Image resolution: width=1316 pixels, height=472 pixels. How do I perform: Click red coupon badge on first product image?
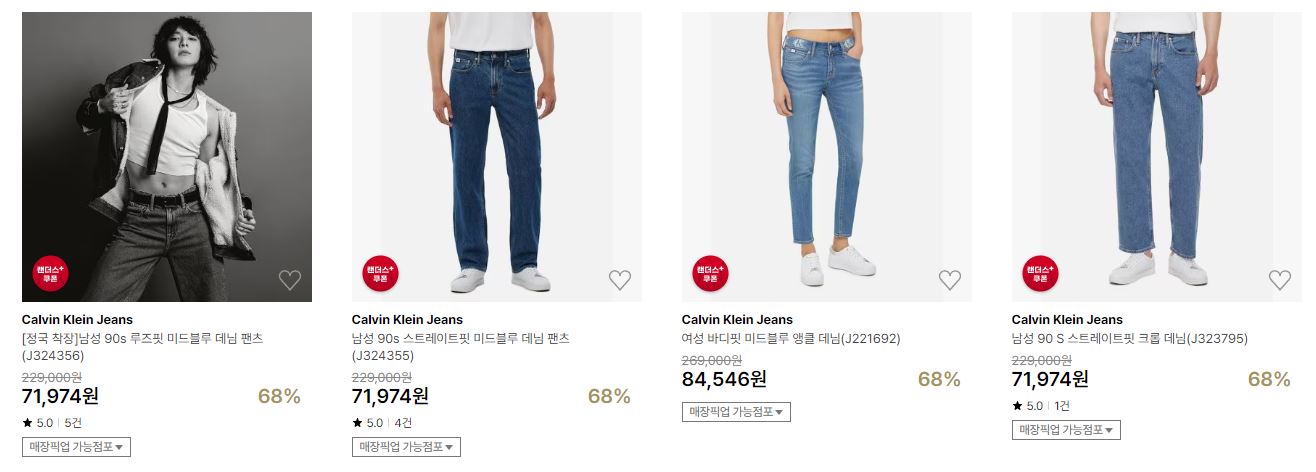[x=50, y=274]
